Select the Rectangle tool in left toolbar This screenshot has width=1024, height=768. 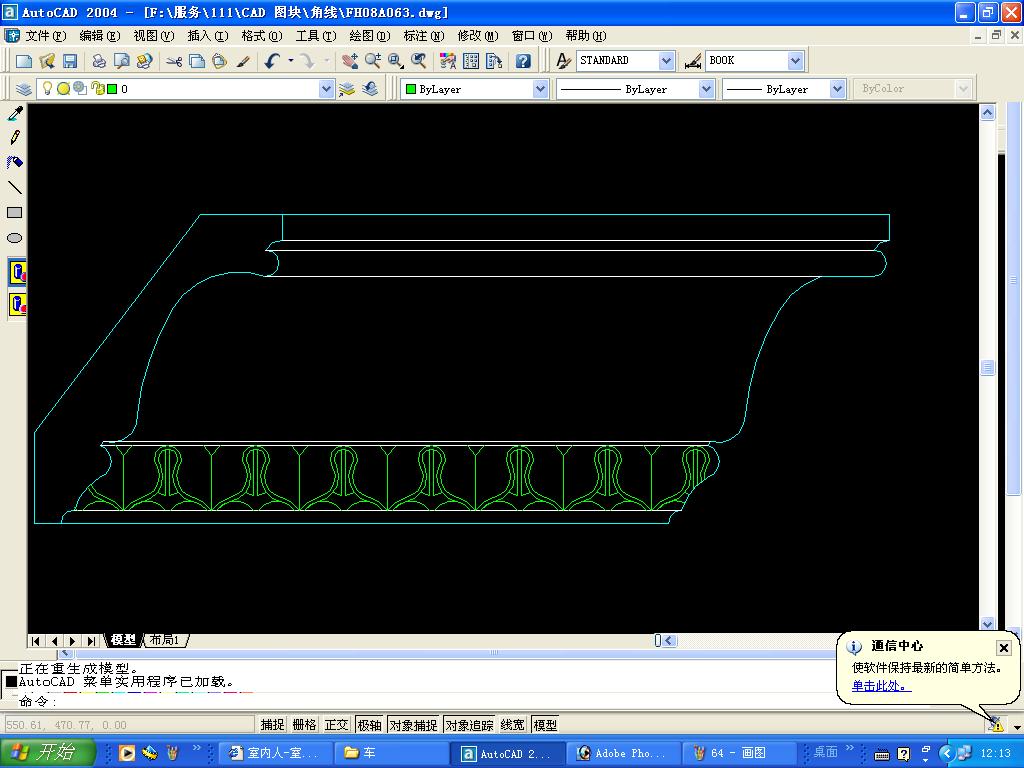(x=14, y=212)
